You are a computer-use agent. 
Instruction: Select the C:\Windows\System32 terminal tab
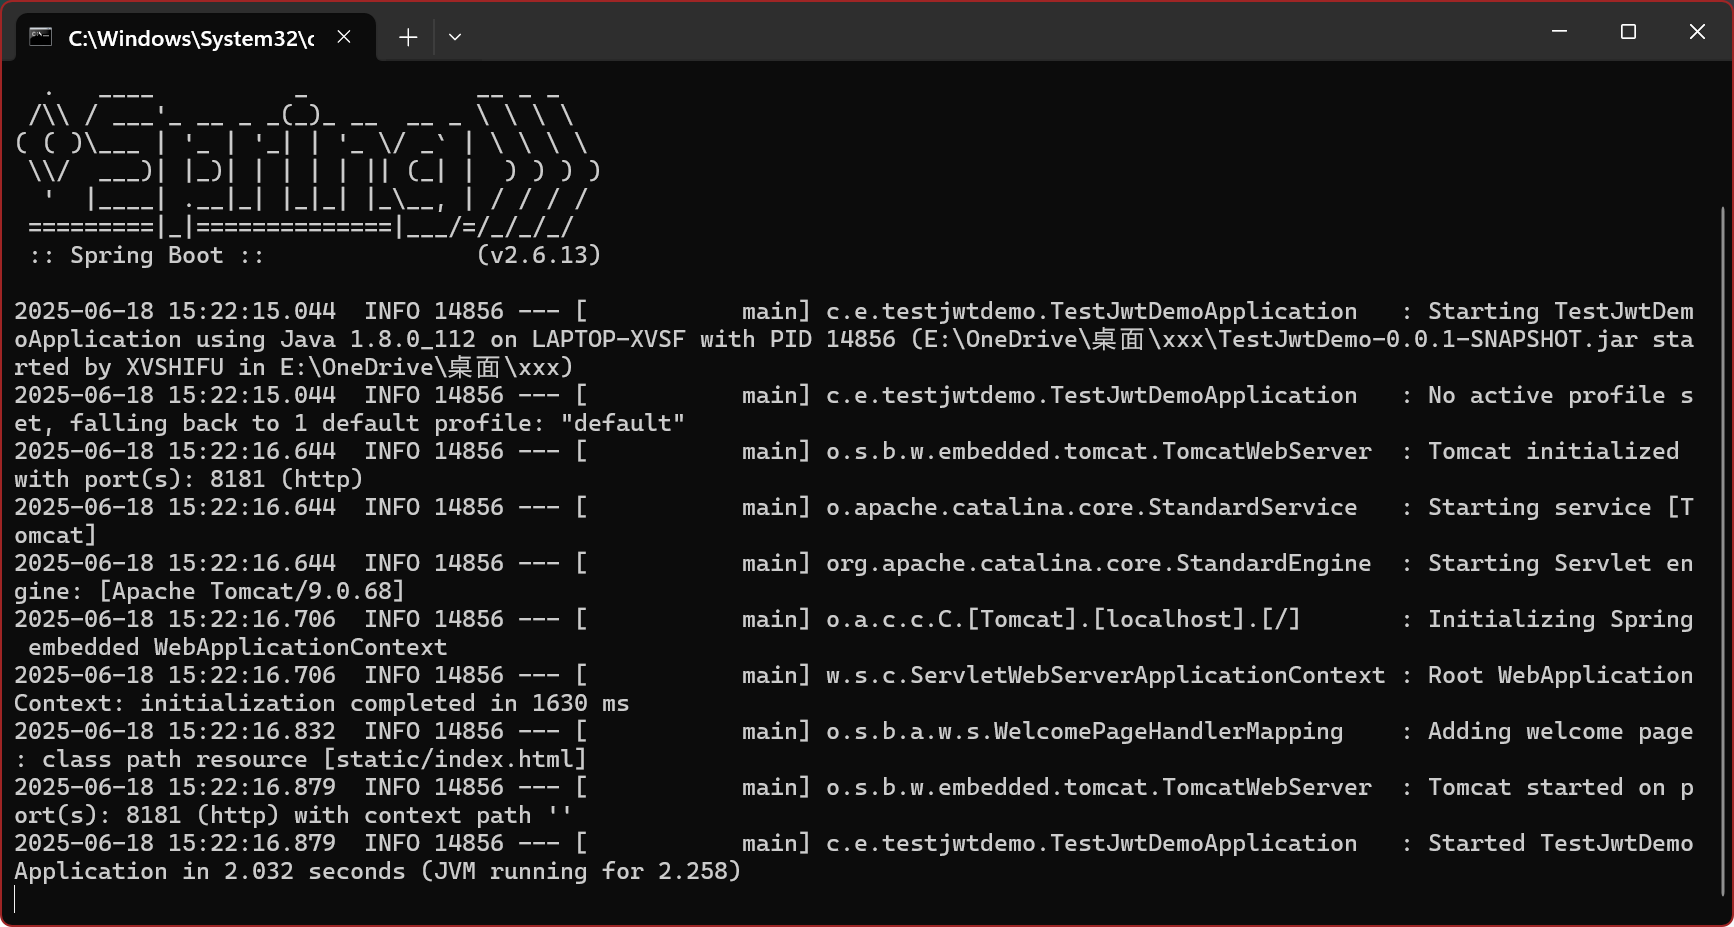tap(190, 38)
